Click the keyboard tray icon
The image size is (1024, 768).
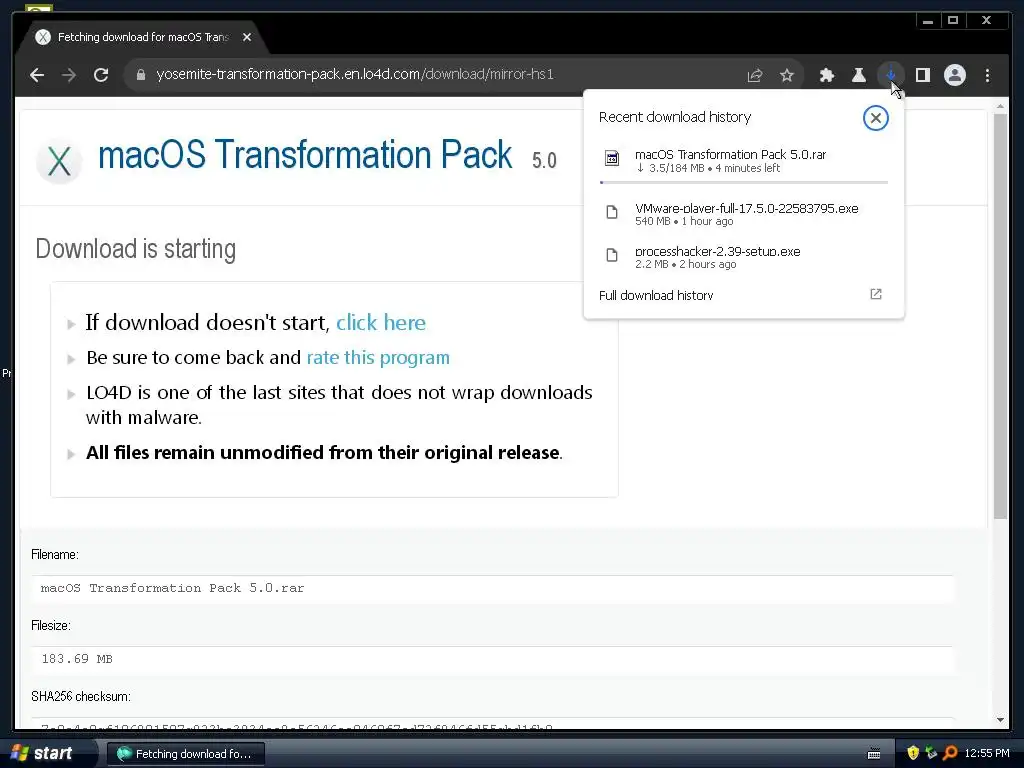tap(874, 754)
